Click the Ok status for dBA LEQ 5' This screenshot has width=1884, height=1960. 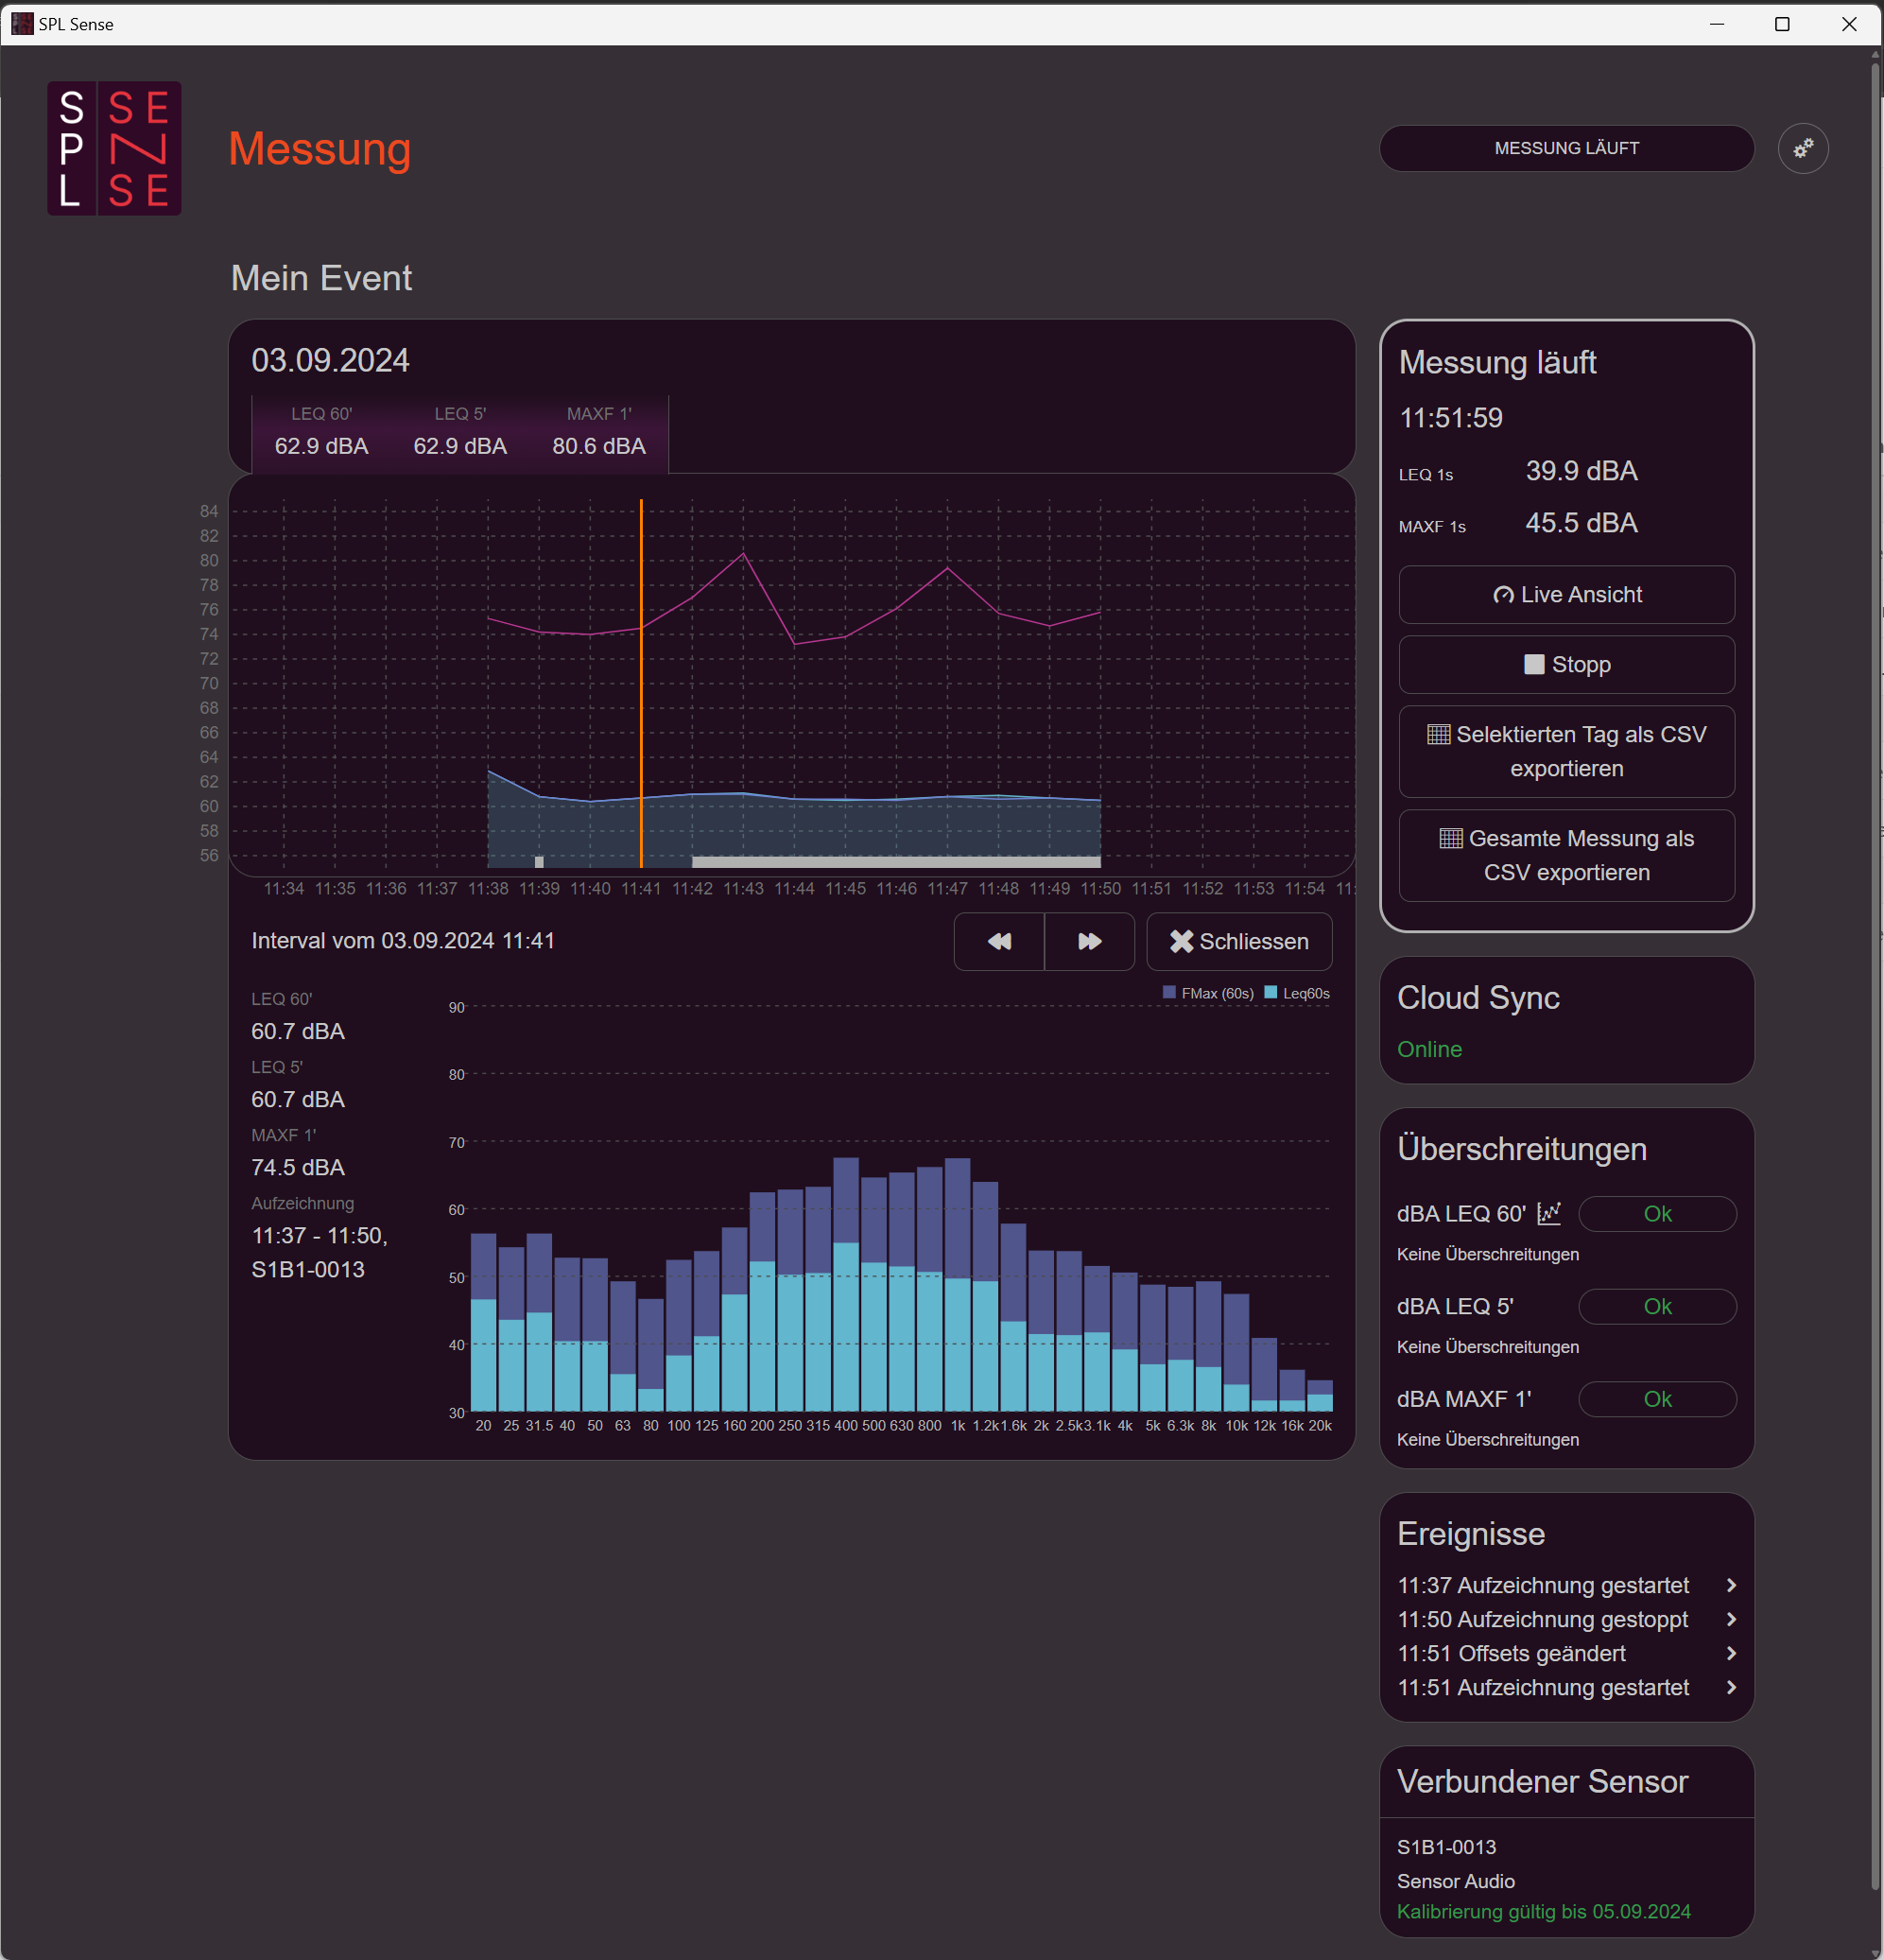coord(1657,1307)
